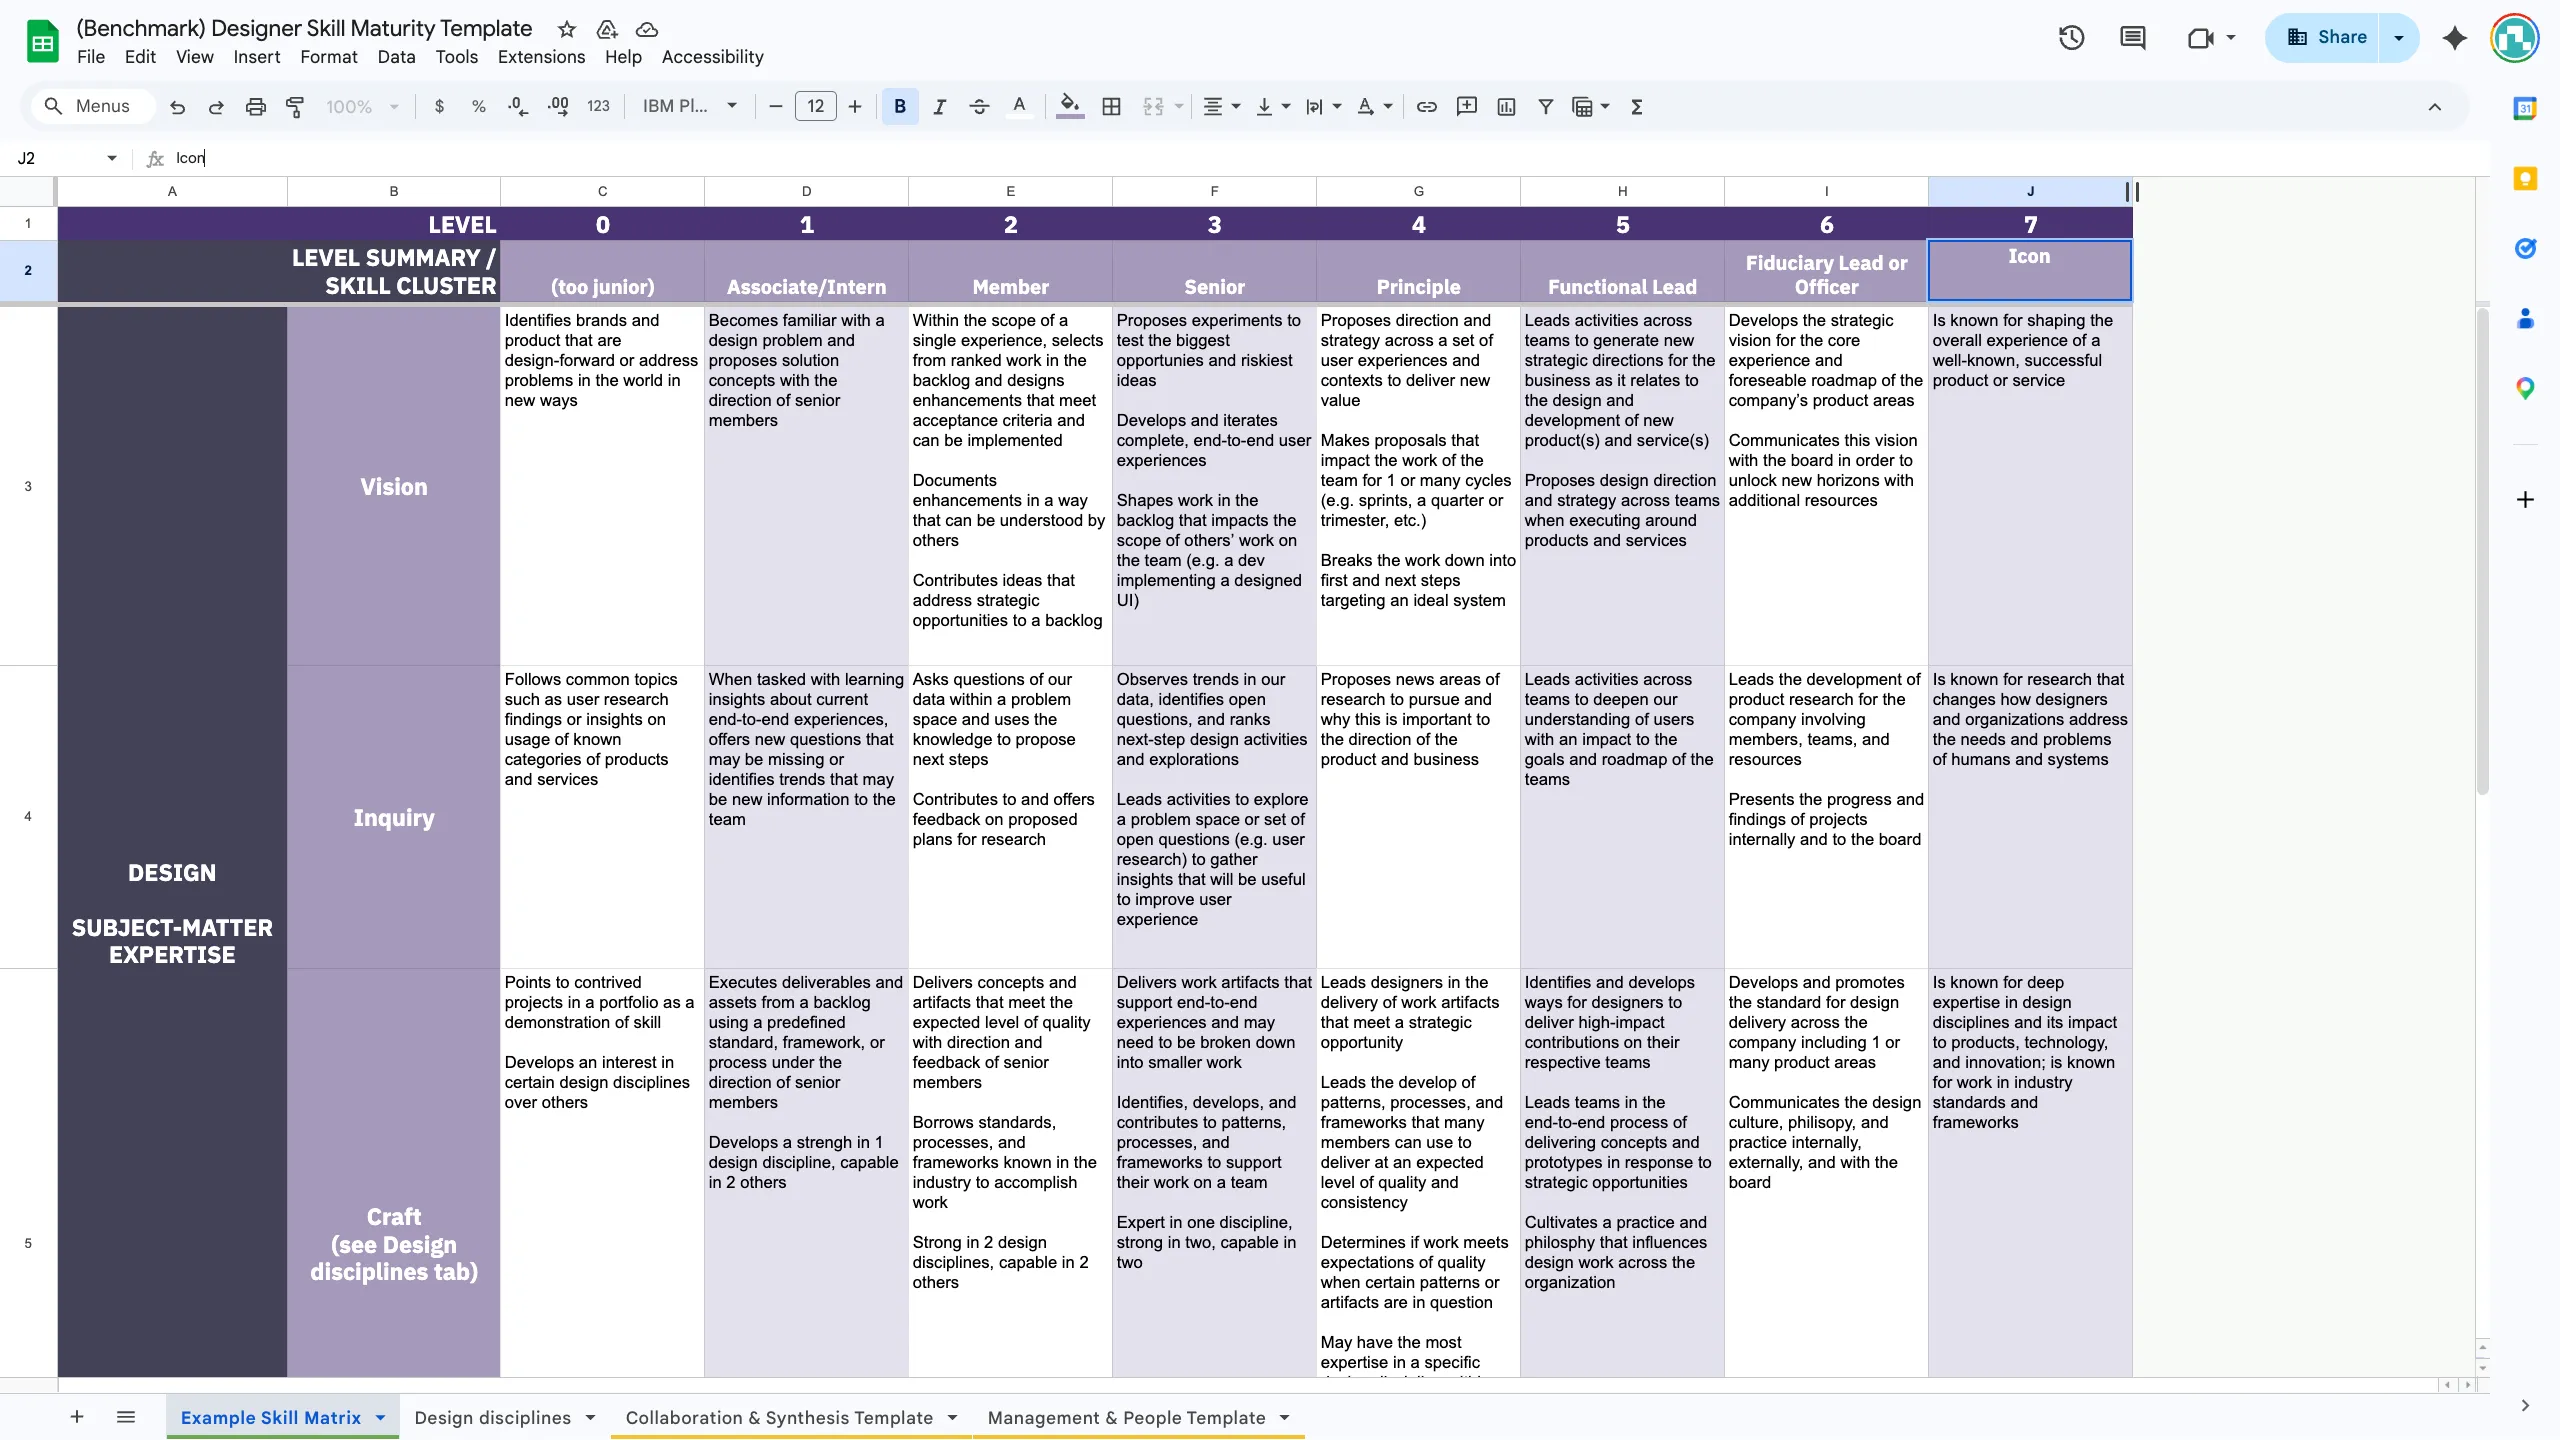Increase decimal places icon
This screenshot has width=2560, height=1440.
(x=558, y=107)
